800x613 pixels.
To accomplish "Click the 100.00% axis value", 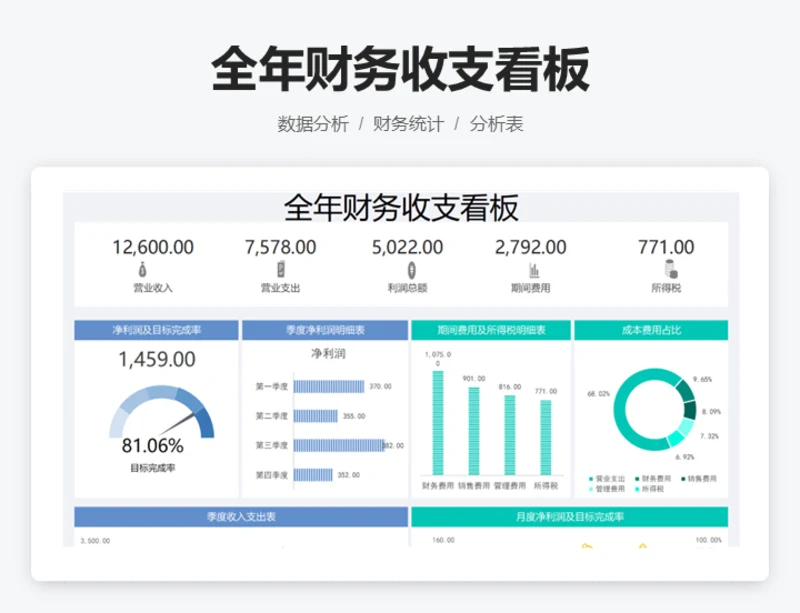I will point(709,540).
